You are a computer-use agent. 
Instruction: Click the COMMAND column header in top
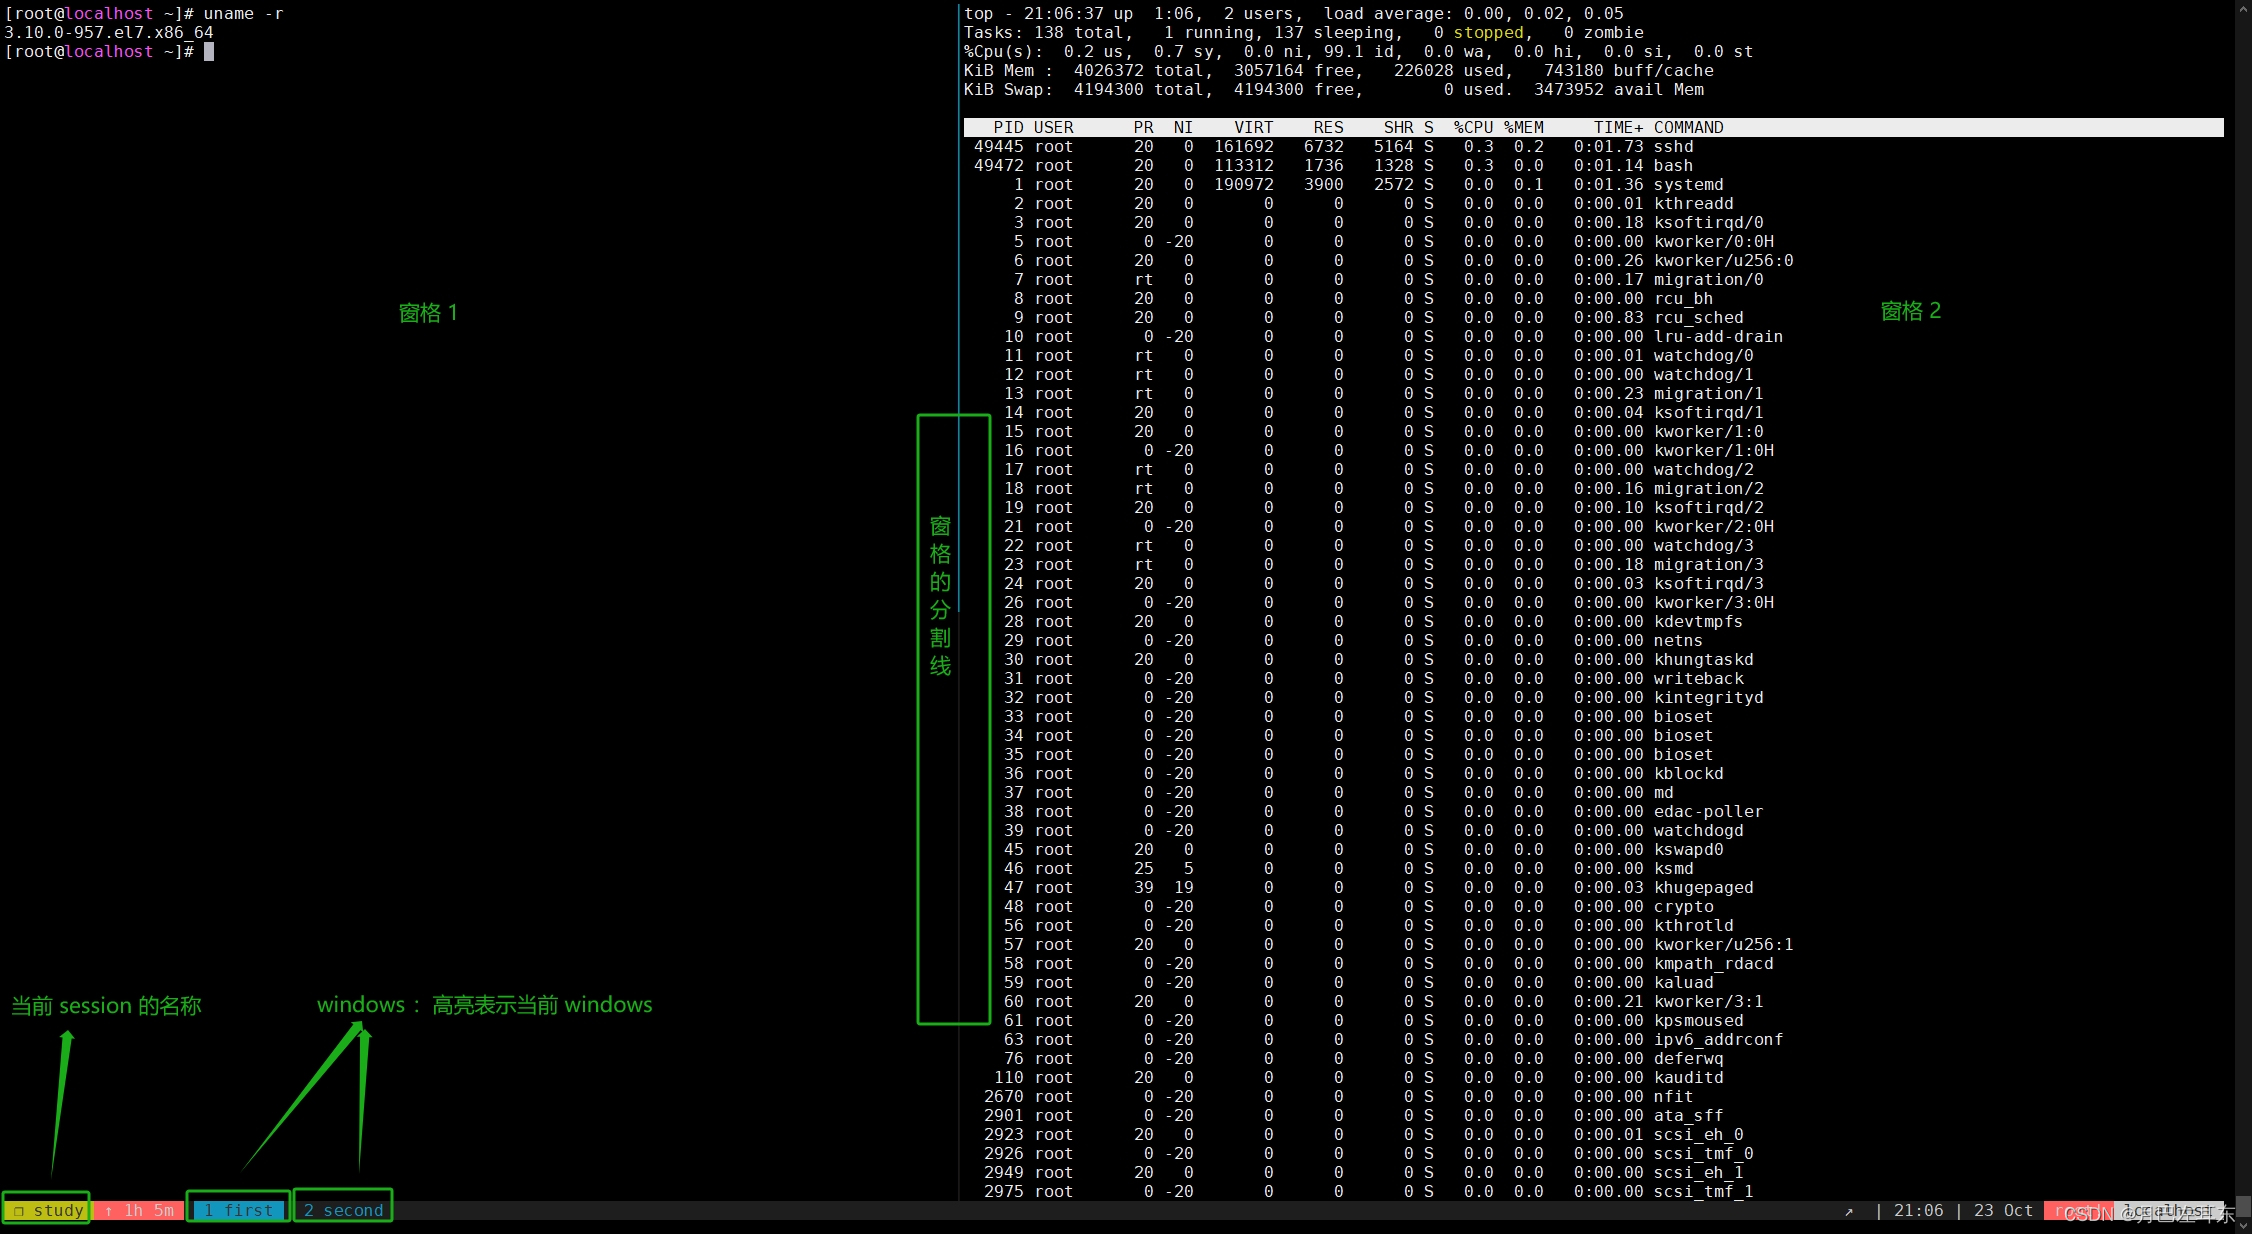[x=1688, y=128]
